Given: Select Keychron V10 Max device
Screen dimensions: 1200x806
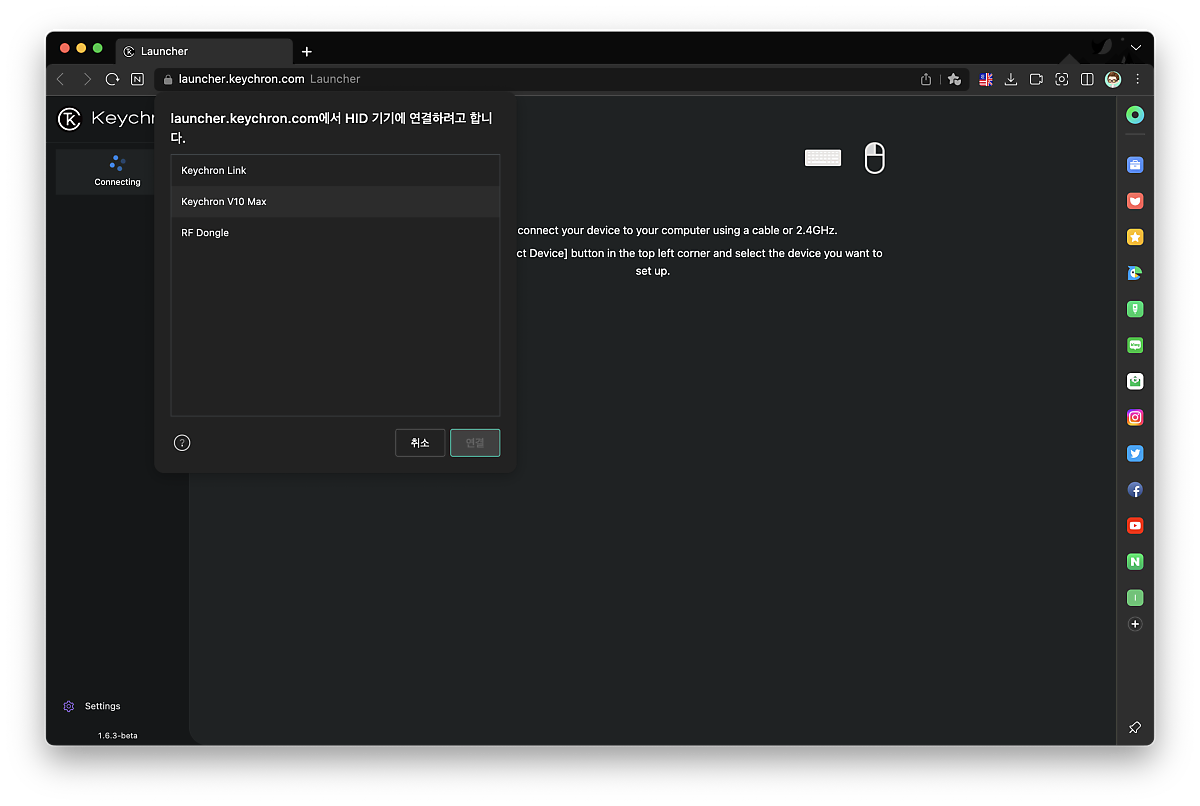Looking at the screenshot, I should tap(335, 202).
